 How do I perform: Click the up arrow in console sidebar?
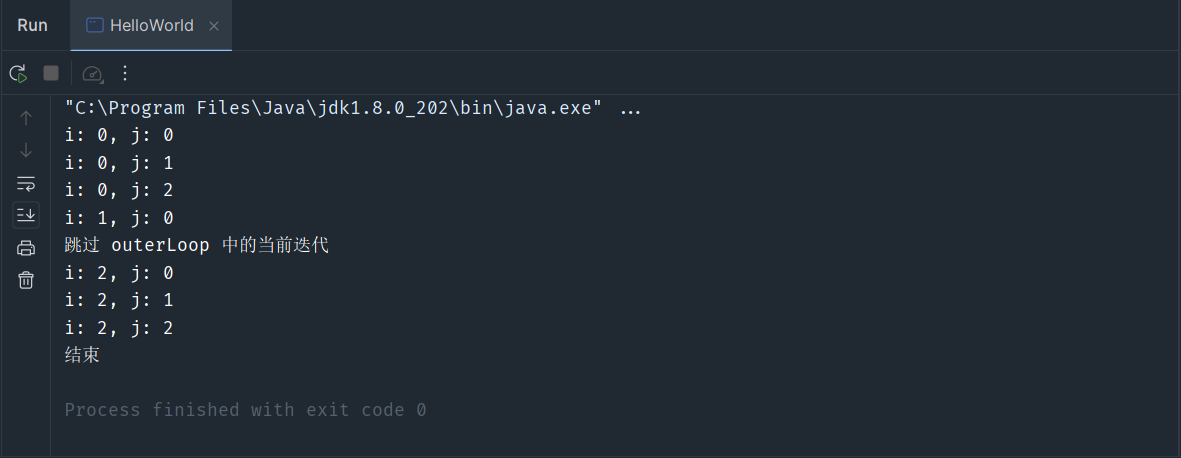click(x=26, y=118)
